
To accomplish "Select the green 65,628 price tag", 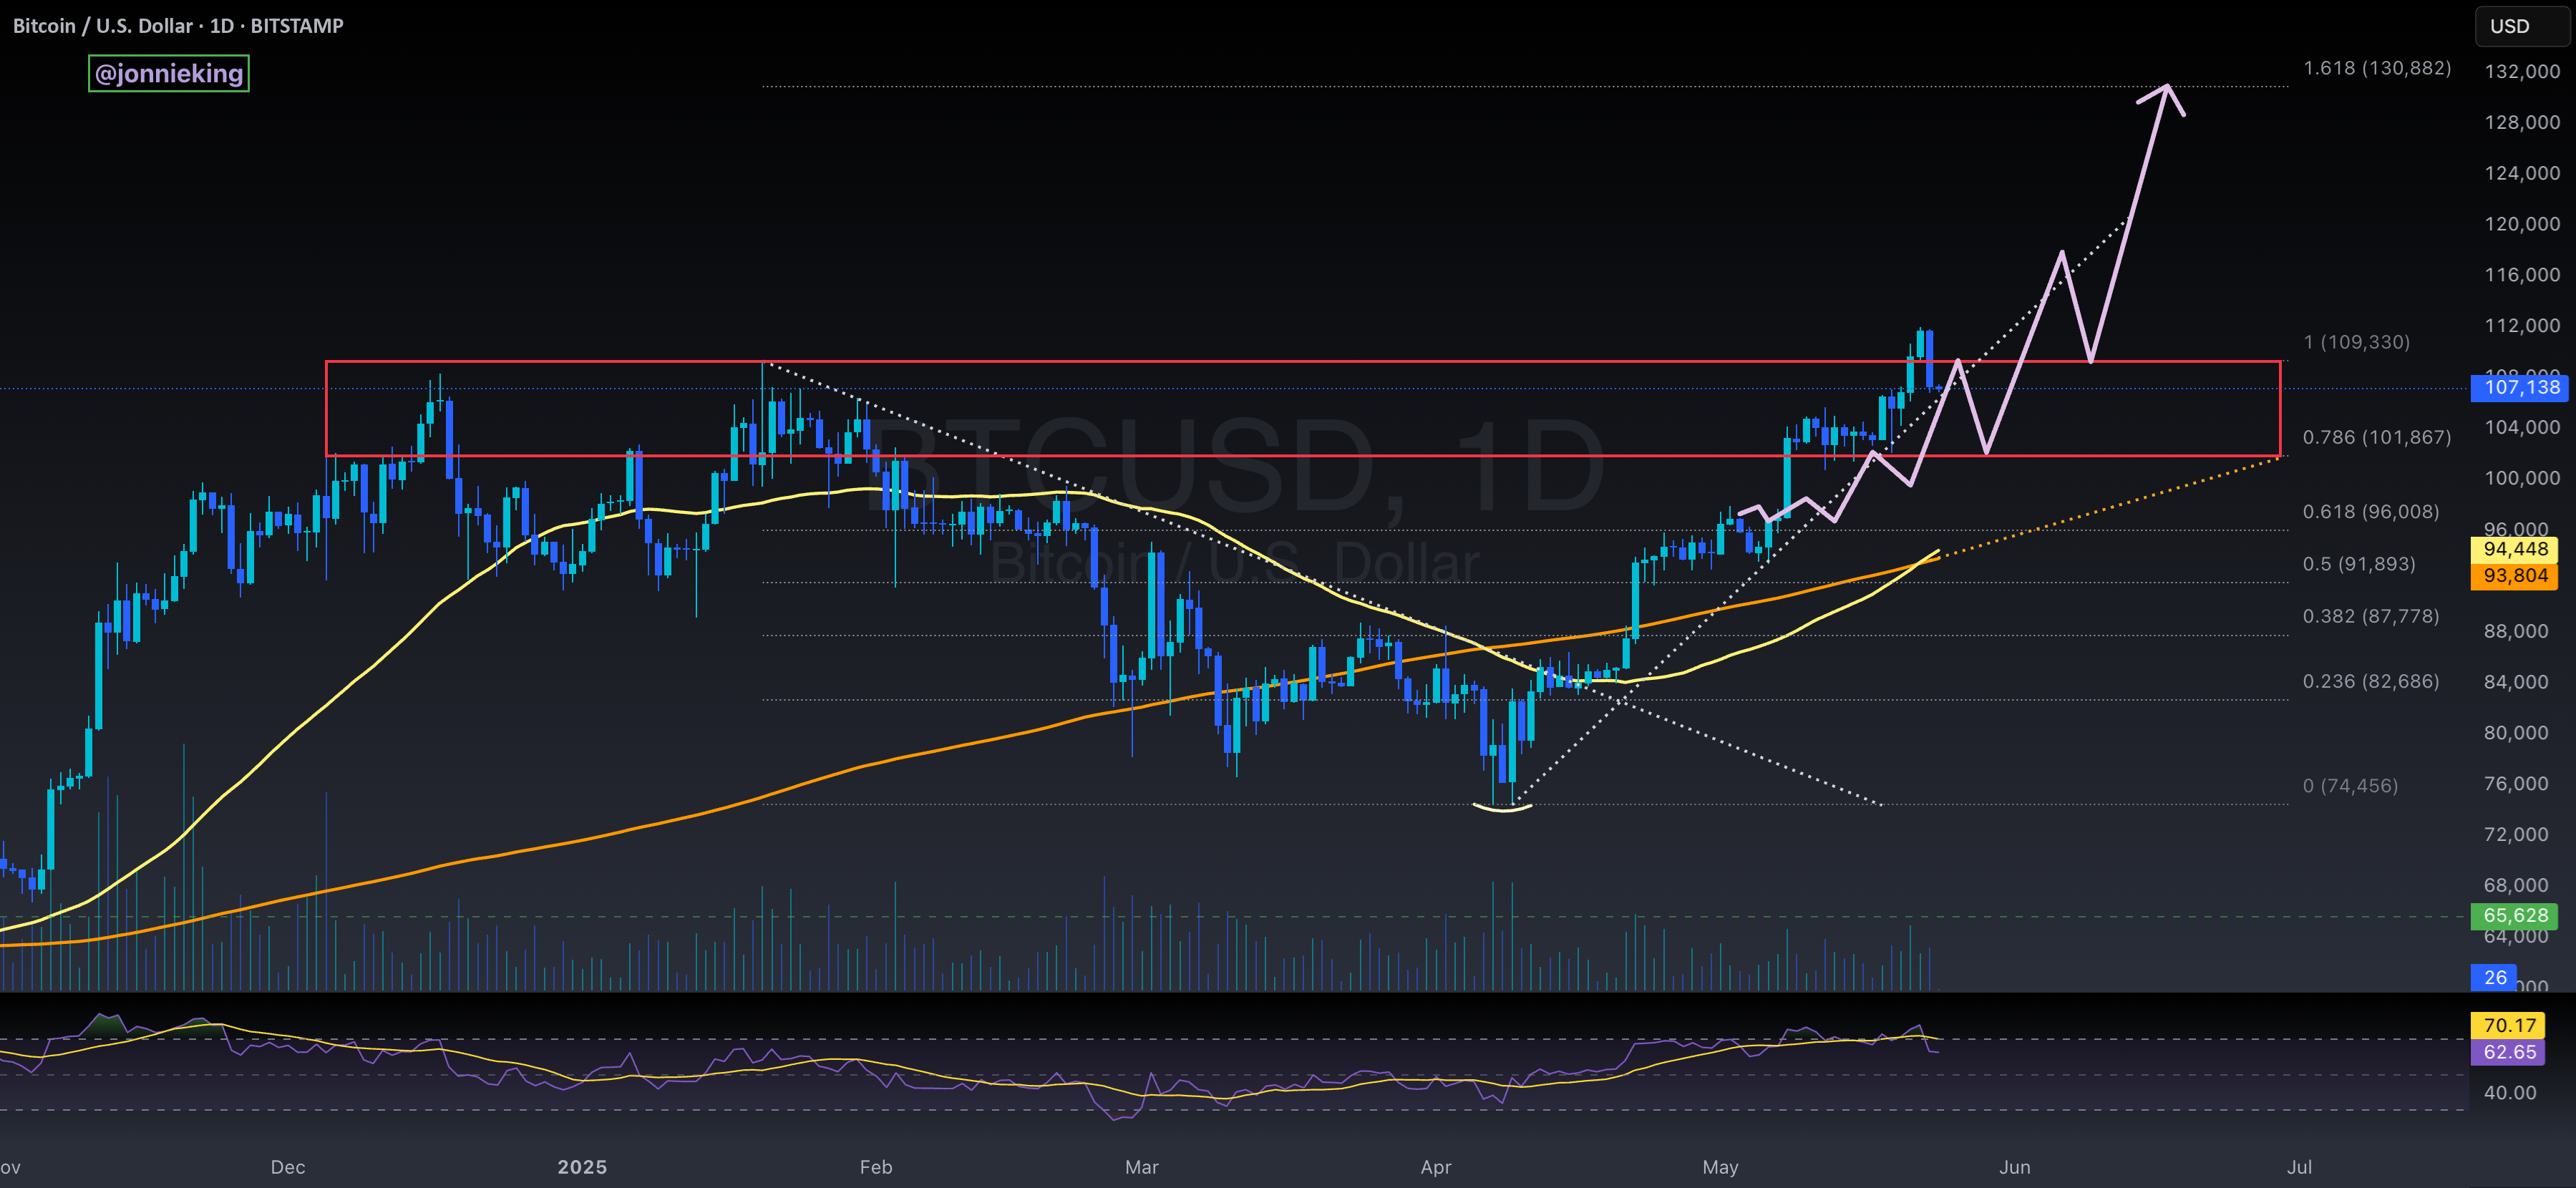I will coord(2514,915).
